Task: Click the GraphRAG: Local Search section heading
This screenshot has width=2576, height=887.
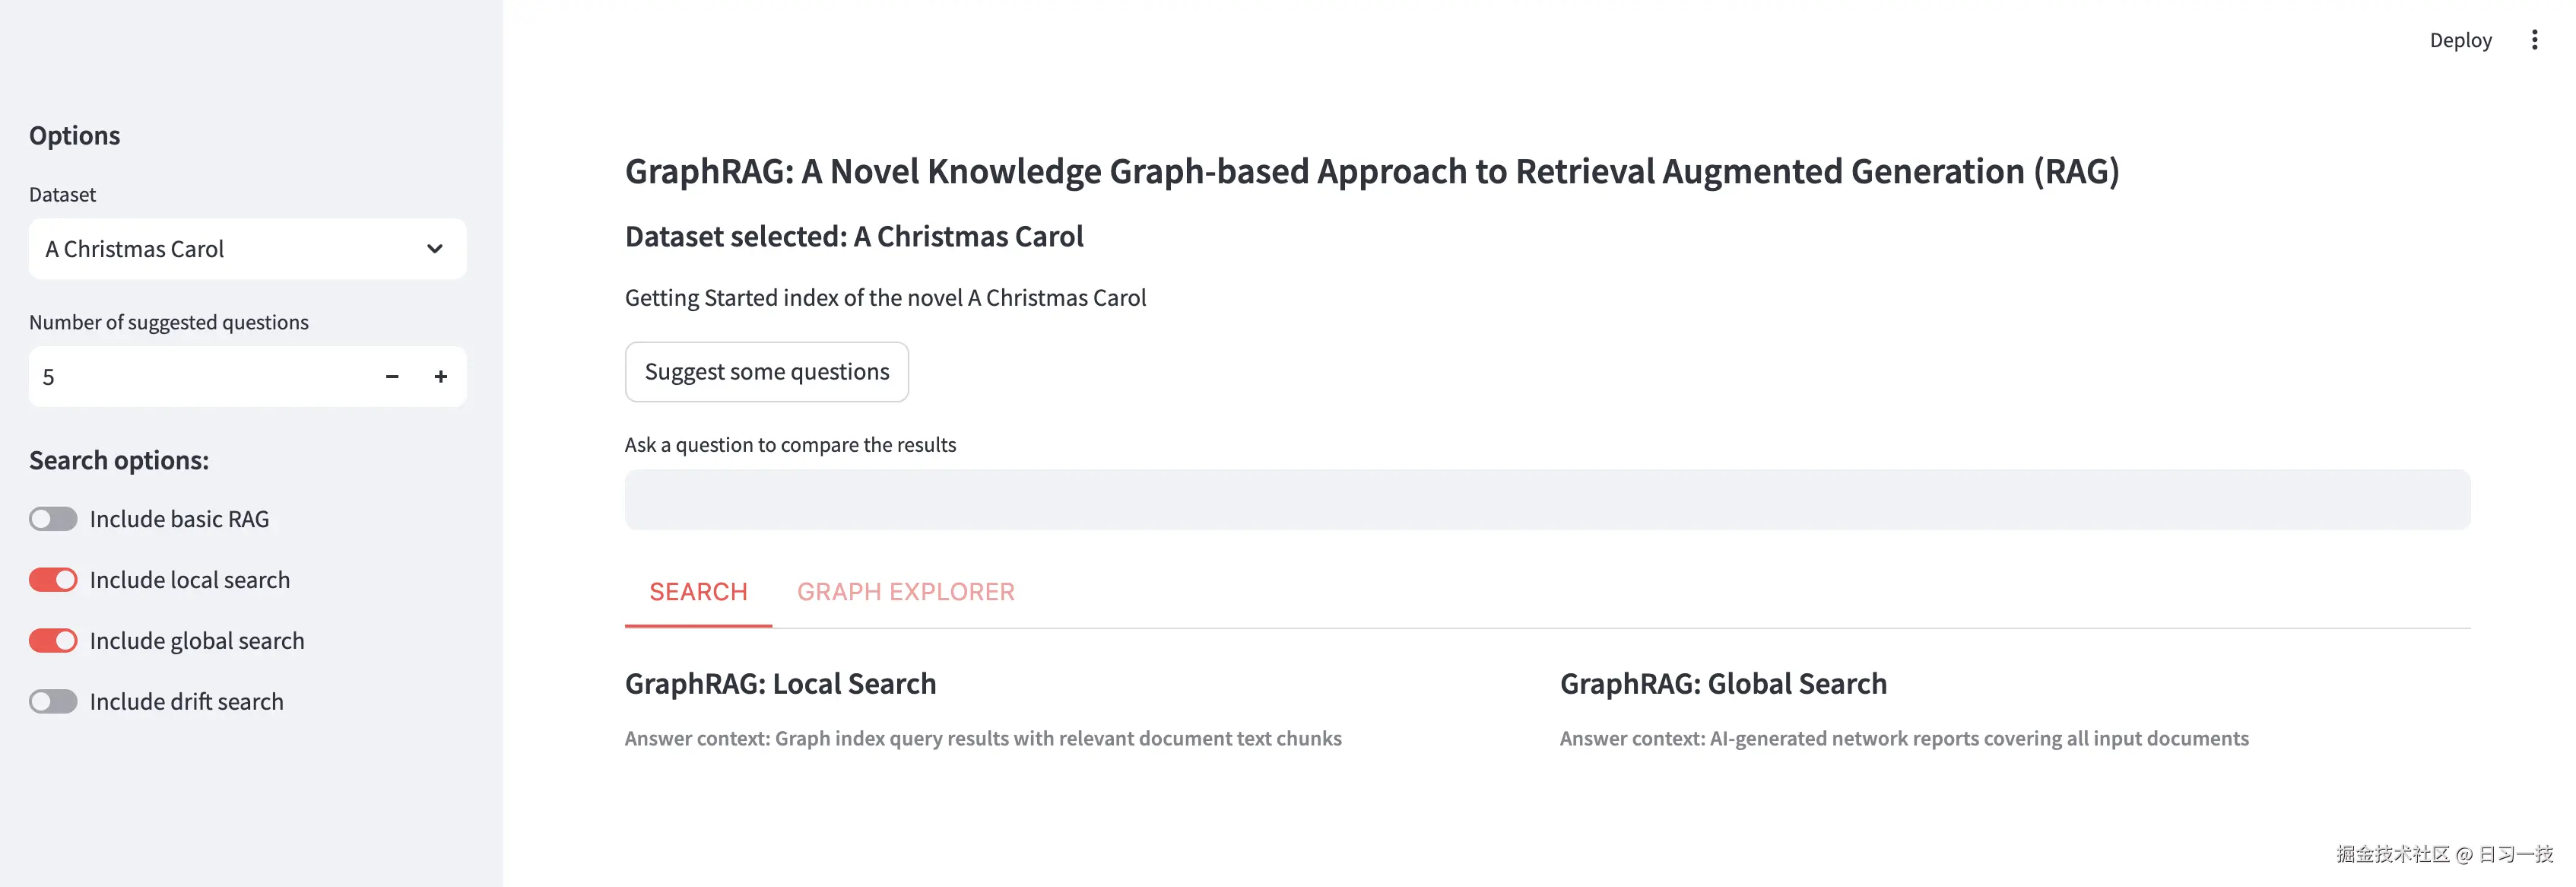Action: point(780,683)
